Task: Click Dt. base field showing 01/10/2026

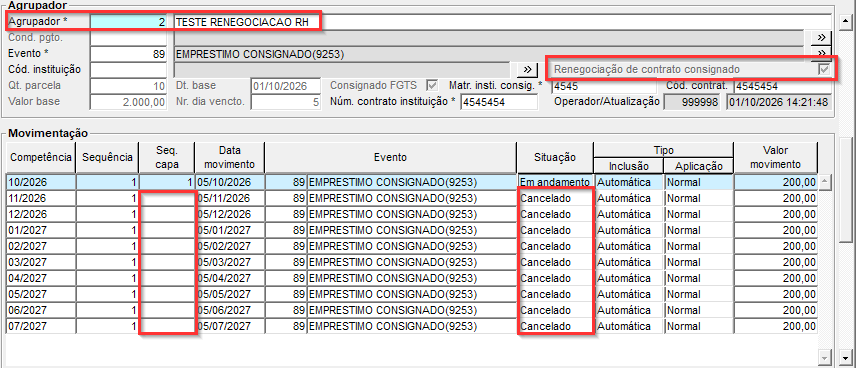Action: (286, 86)
